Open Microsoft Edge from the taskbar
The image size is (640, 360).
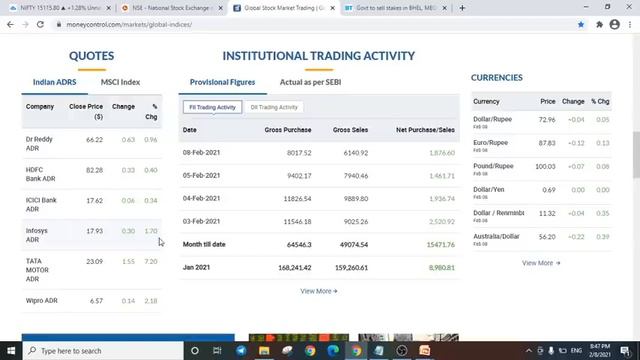coord(333,351)
